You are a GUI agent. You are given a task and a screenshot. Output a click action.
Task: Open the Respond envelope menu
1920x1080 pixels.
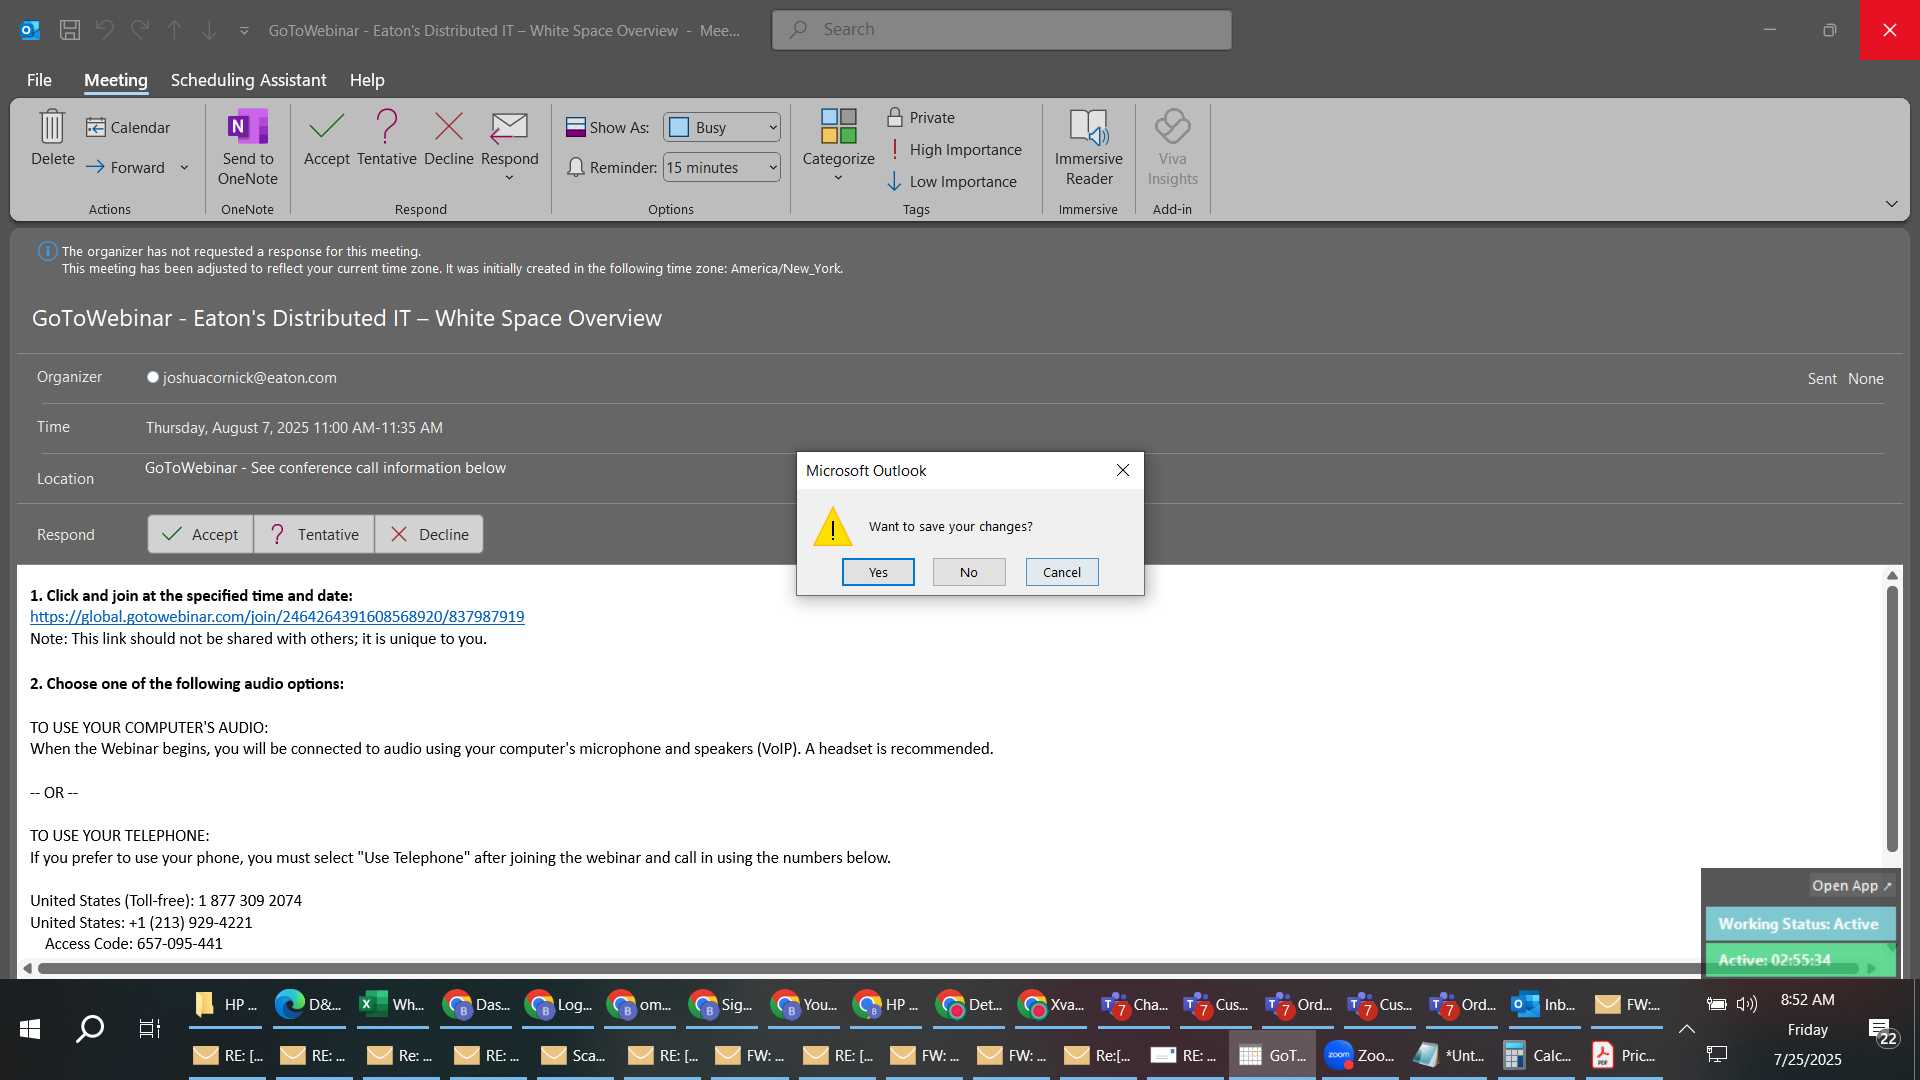click(509, 146)
